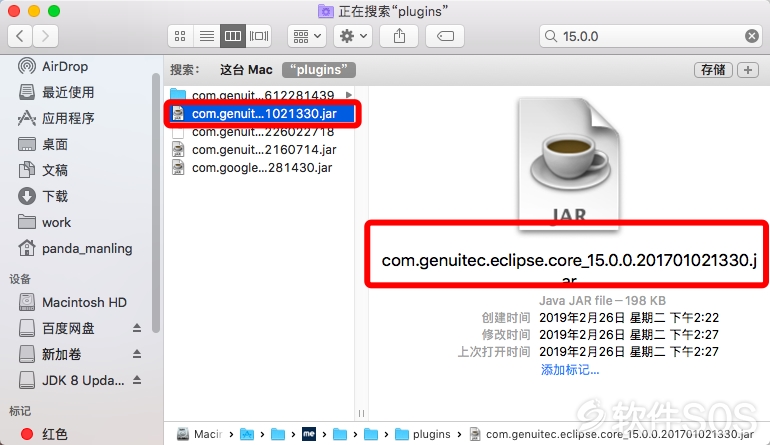
Task: Go forward with the right arrow button
Action: click(x=46, y=36)
